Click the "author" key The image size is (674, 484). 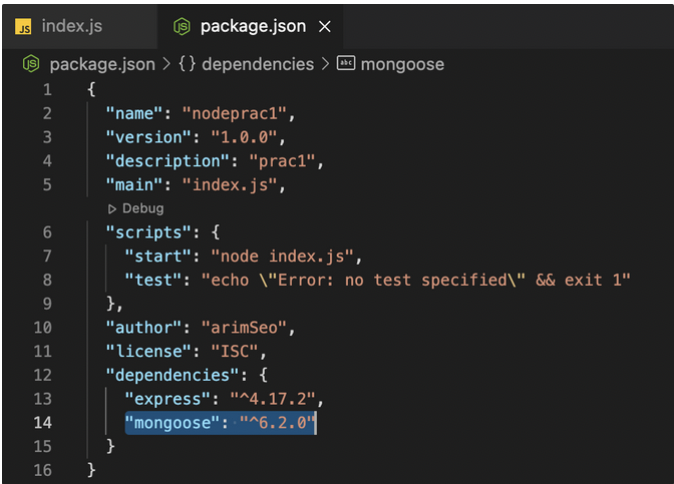[144, 328]
